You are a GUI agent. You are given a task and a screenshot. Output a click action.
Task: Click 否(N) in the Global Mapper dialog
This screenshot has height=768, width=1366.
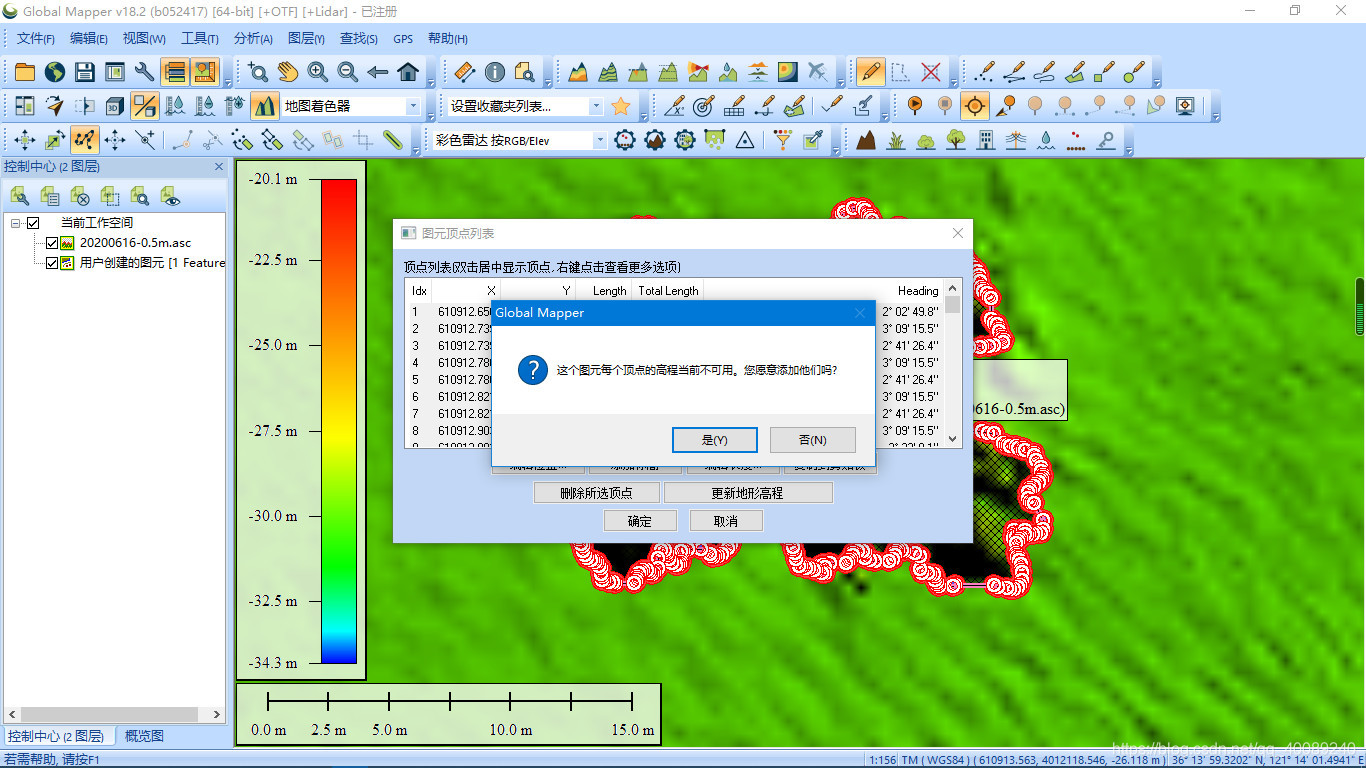pyautogui.click(x=813, y=440)
